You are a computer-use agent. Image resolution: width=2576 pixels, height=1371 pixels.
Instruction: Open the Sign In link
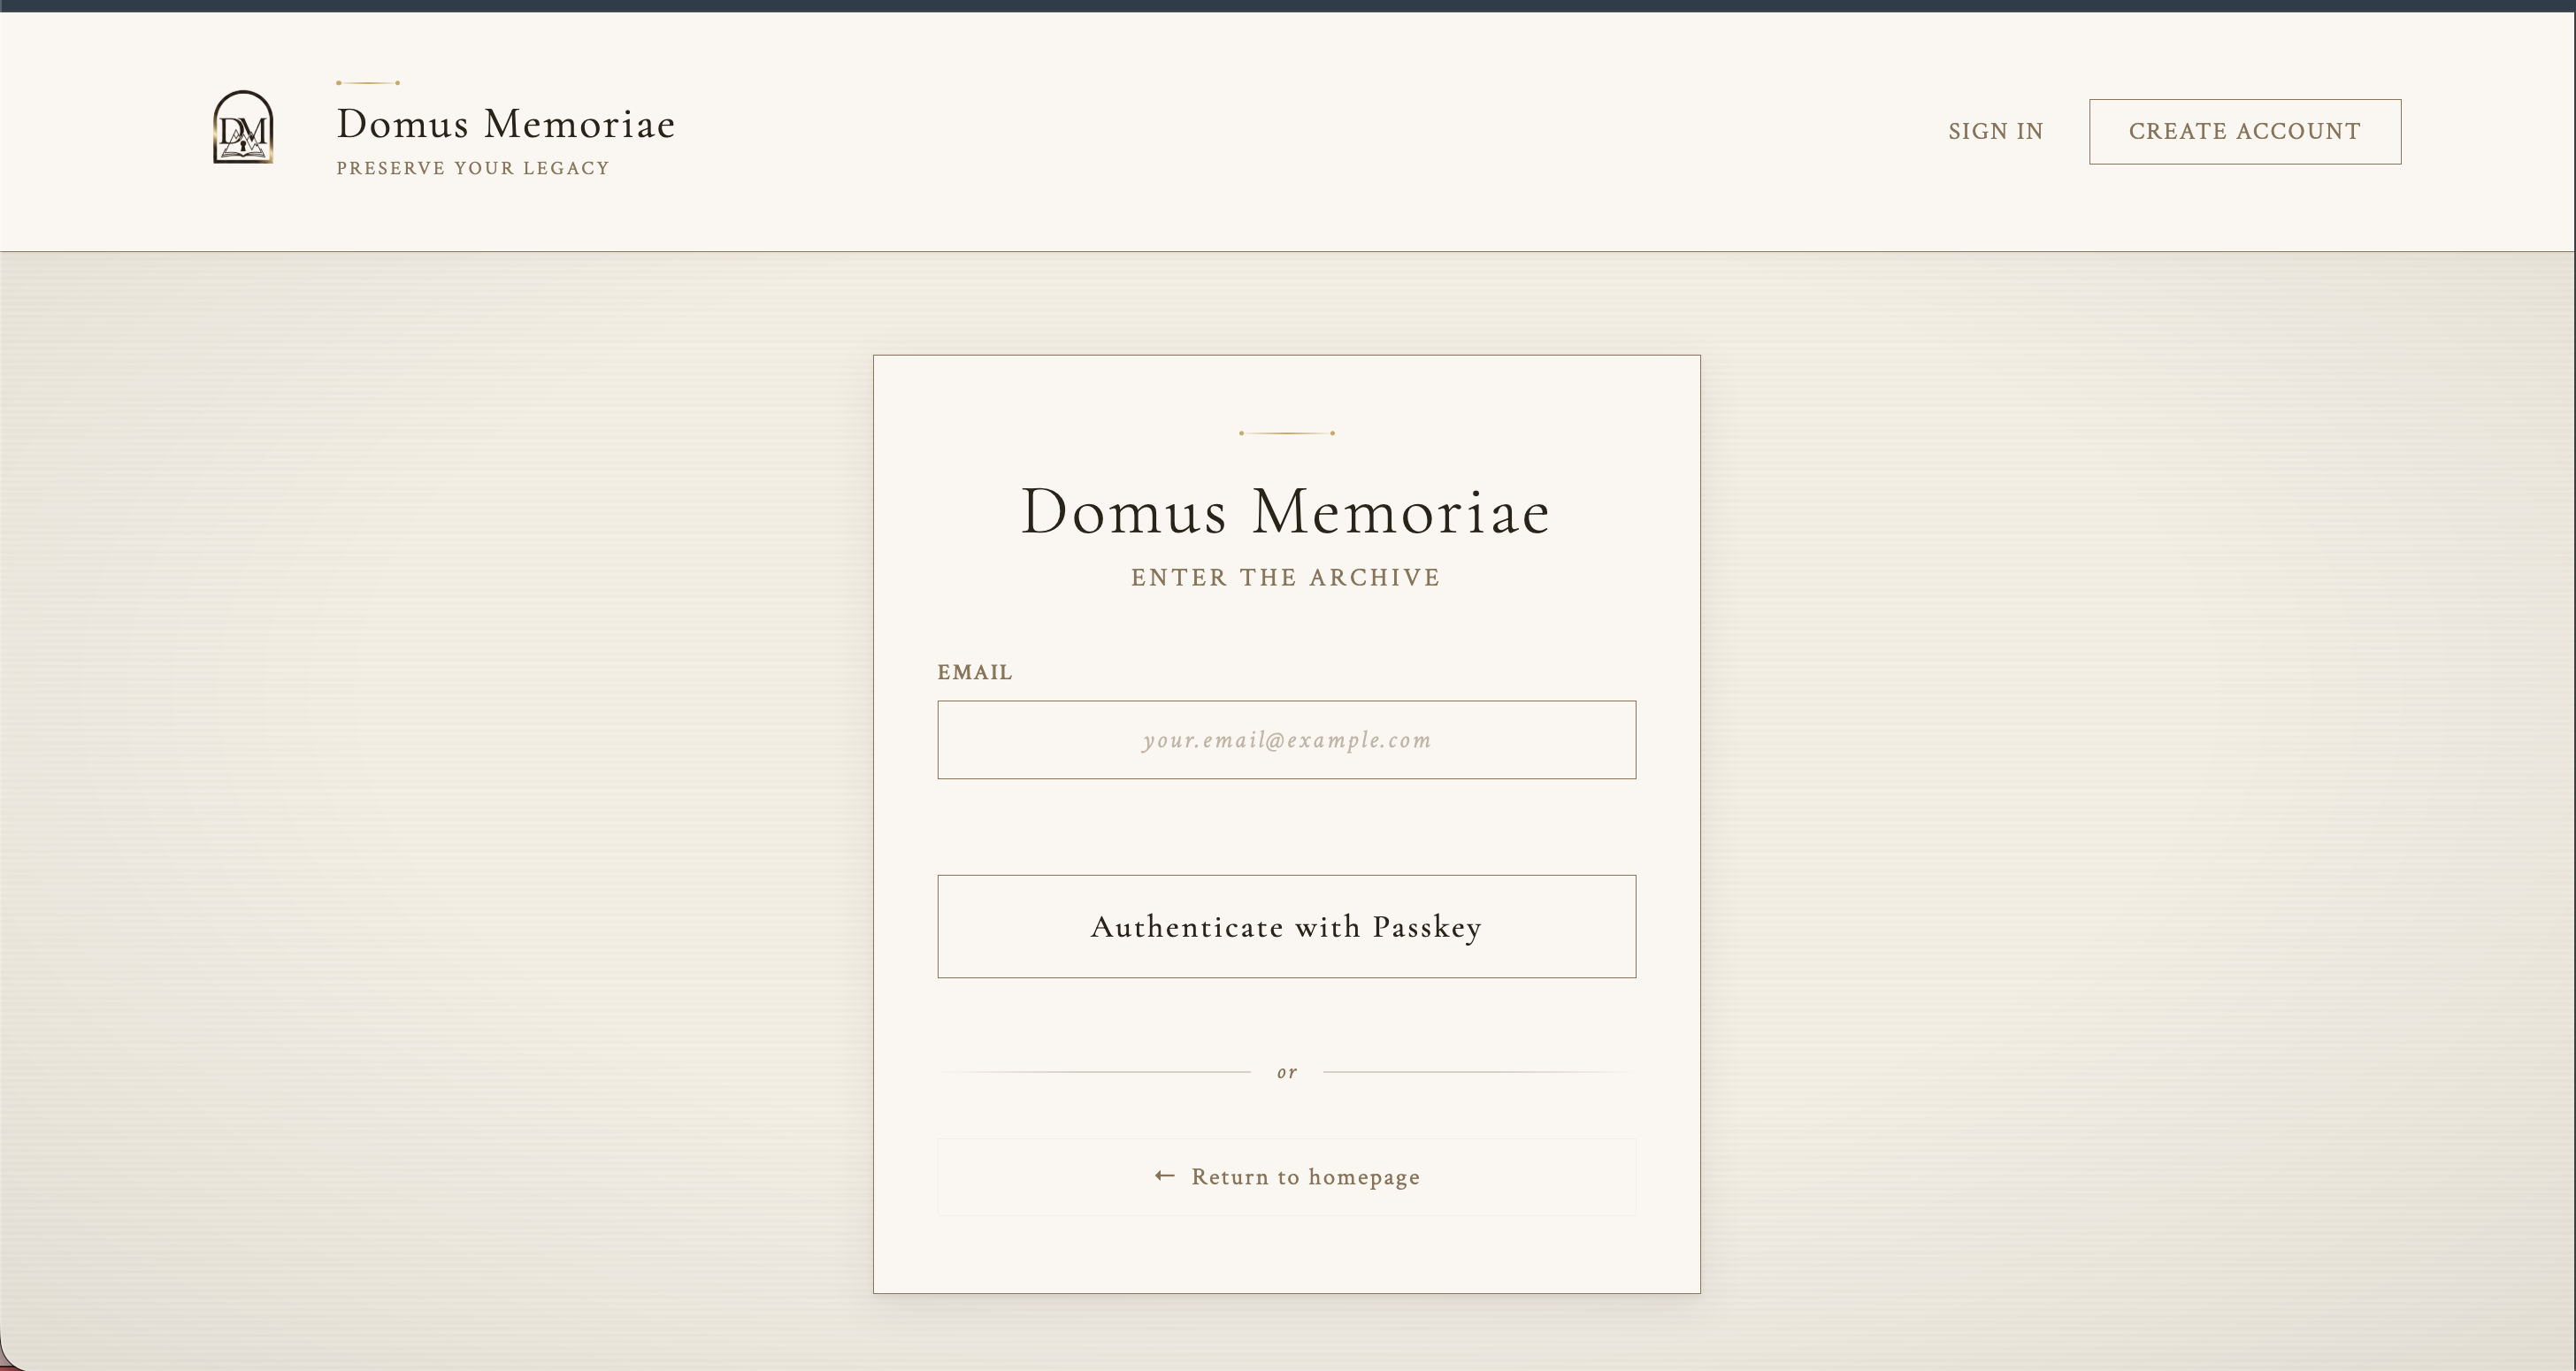[x=1995, y=131]
